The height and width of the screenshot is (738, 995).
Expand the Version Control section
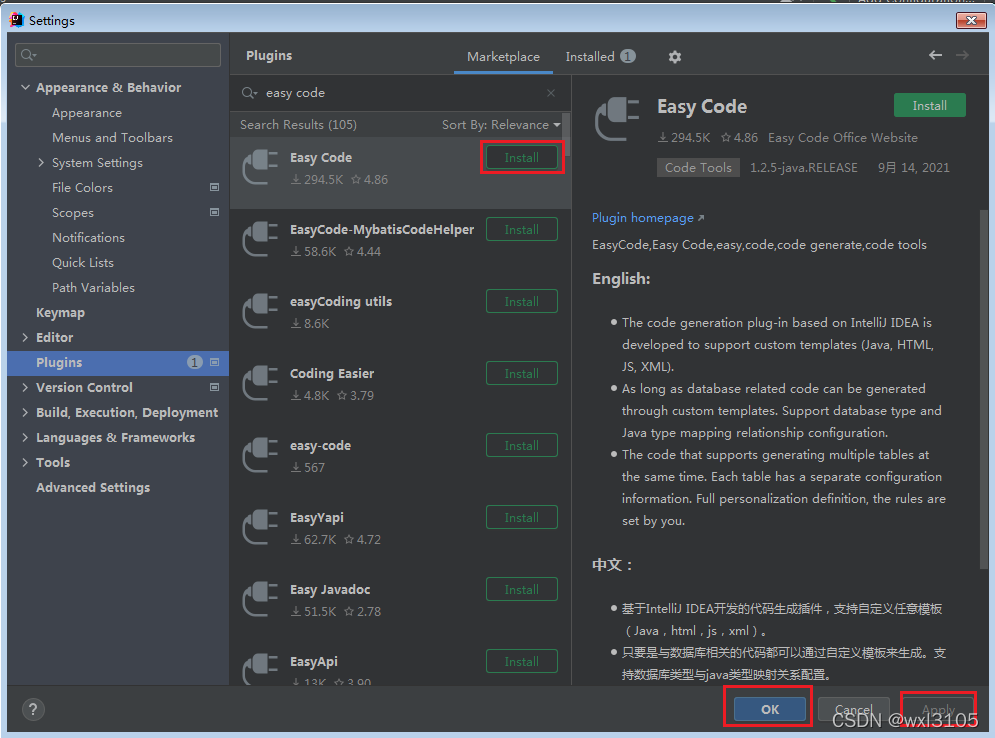click(x=25, y=387)
